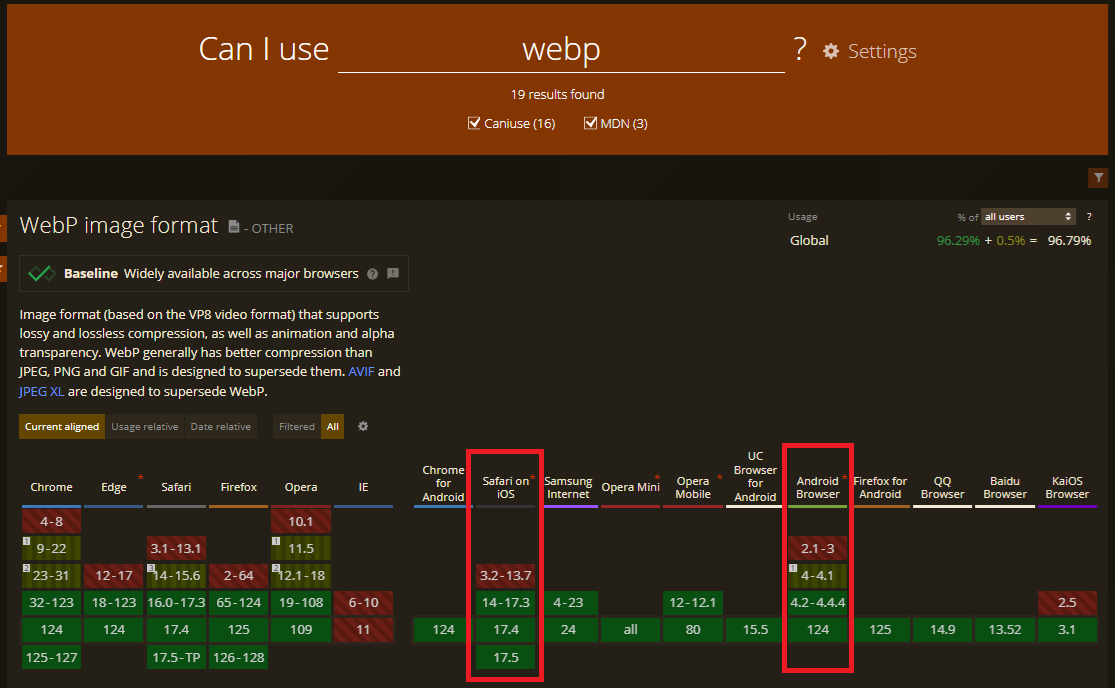Click the Chrome for Android header
Image resolution: width=1115 pixels, height=688 pixels.
coord(443,483)
